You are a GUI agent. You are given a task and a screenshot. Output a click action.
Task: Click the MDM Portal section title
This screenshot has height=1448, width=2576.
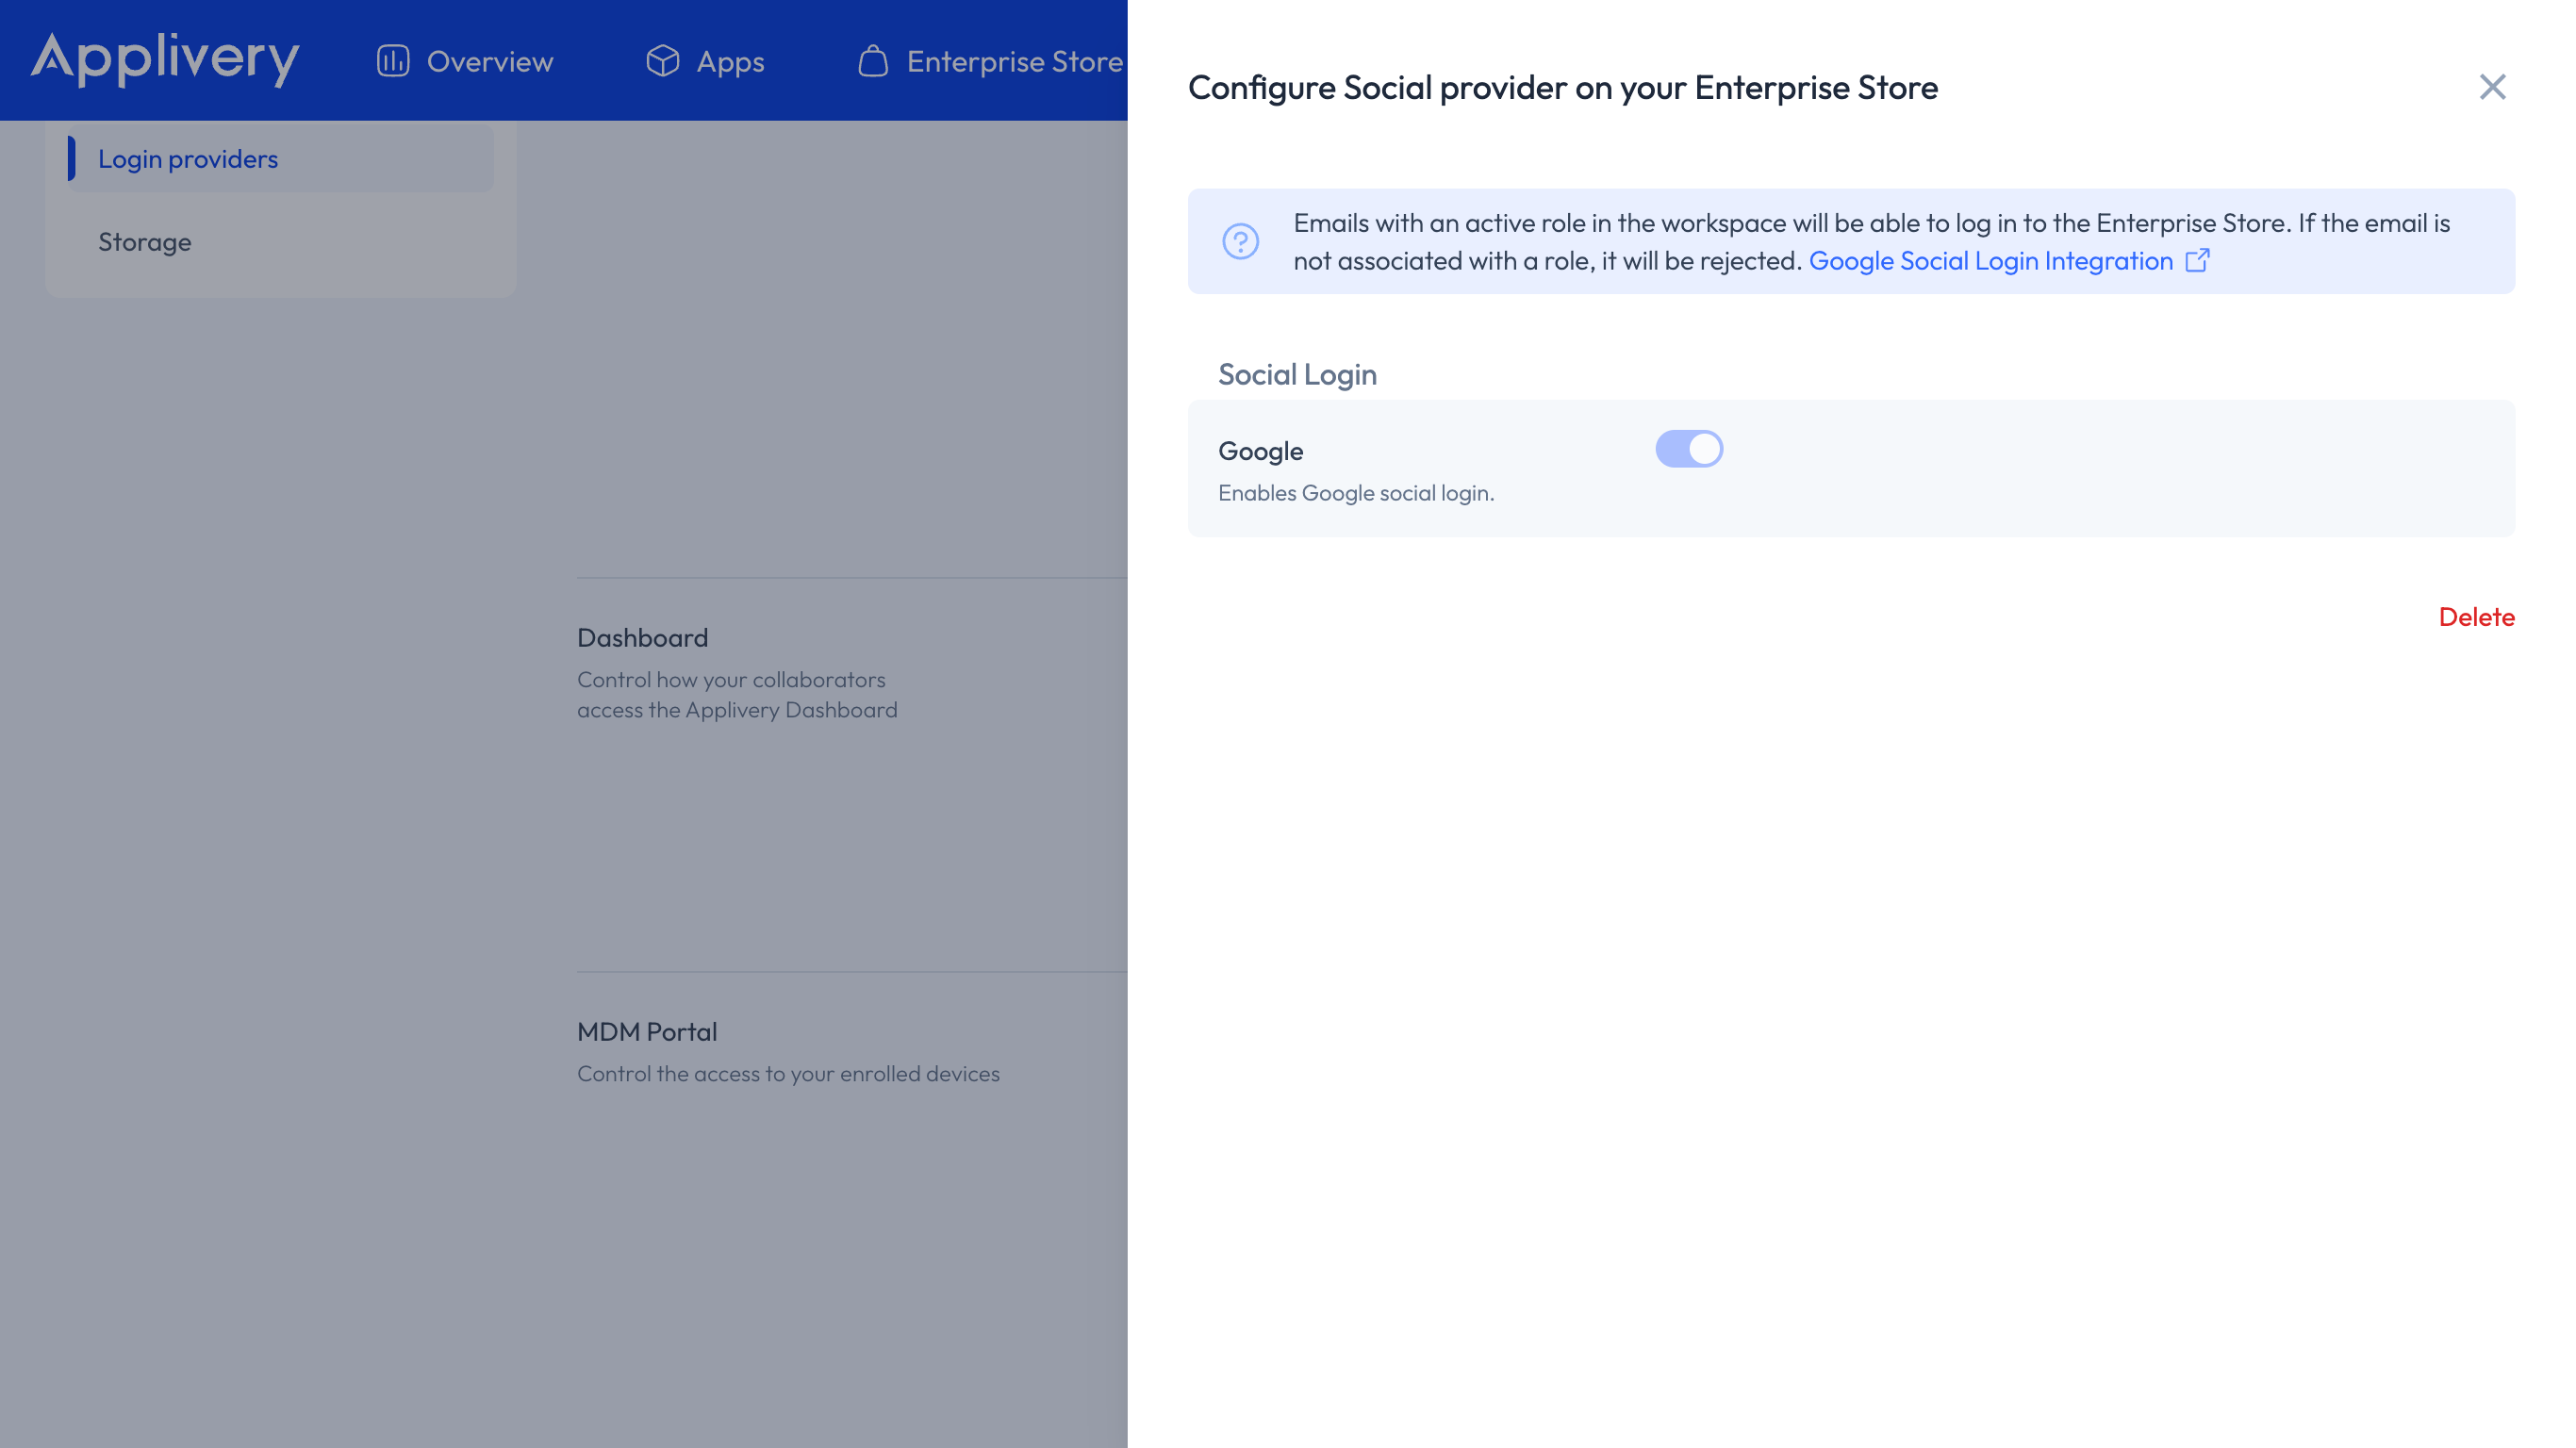pos(647,1031)
